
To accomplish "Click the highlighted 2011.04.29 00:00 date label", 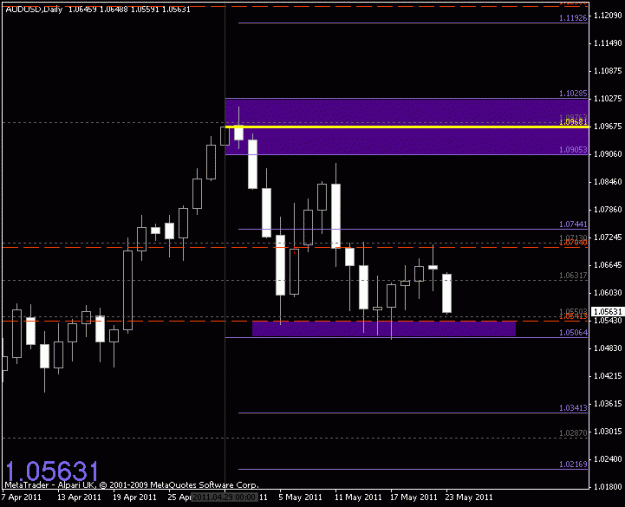I will tap(224, 497).
